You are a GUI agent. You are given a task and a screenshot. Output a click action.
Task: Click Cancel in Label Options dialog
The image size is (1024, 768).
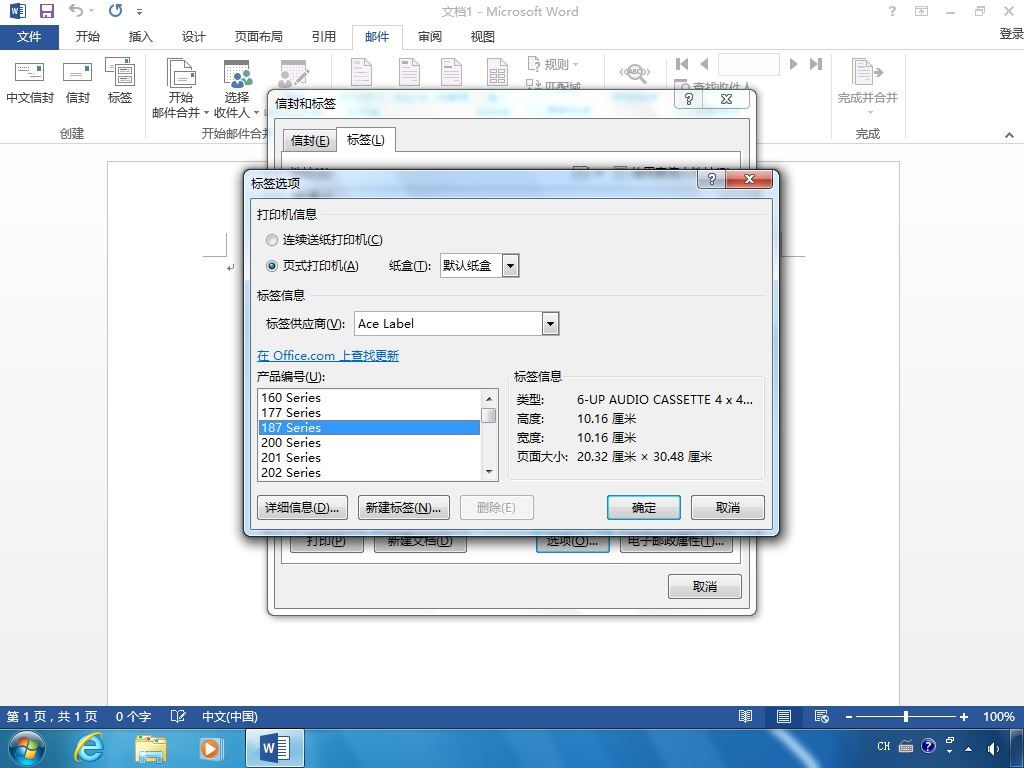point(728,507)
